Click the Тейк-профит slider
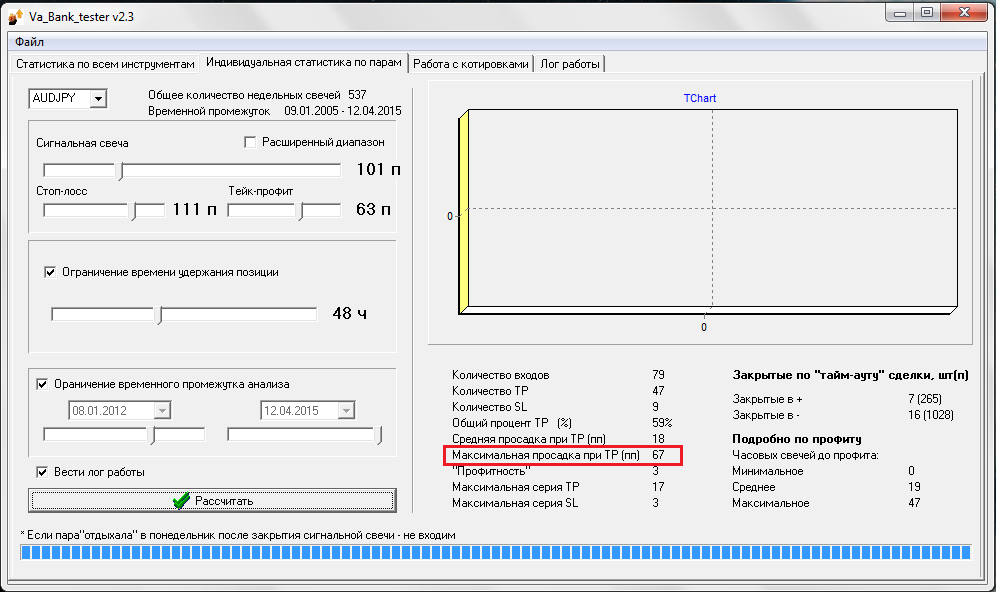This screenshot has width=996, height=592. (284, 210)
